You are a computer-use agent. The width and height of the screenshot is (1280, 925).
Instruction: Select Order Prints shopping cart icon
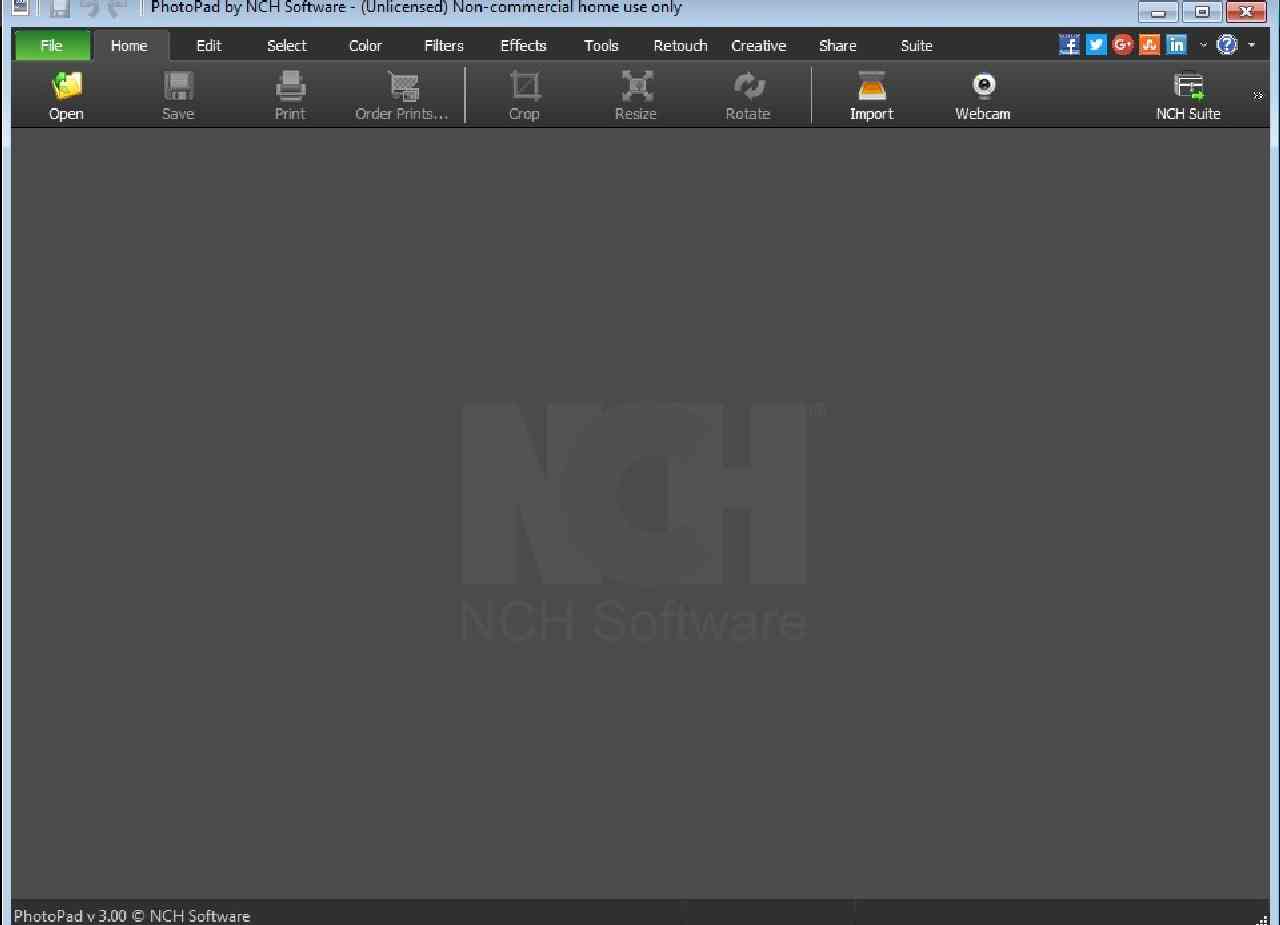[x=402, y=86]
